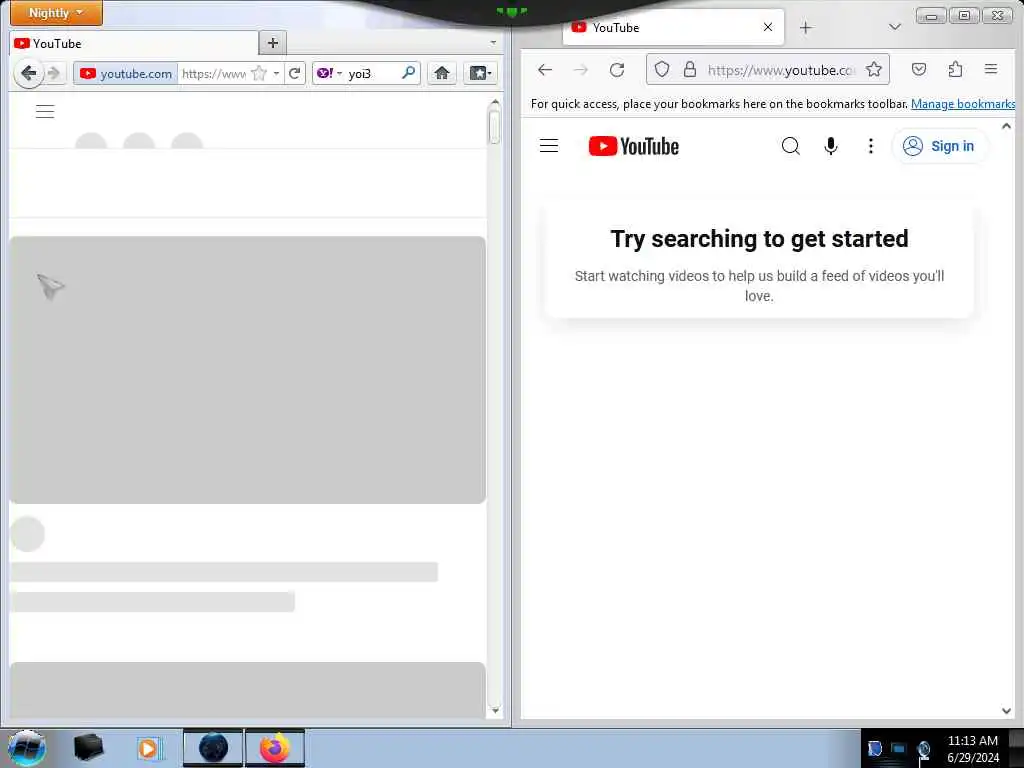Open the bookmarks menu button in Nightly
Screen dimensions: 1024x768
point(481,73)
